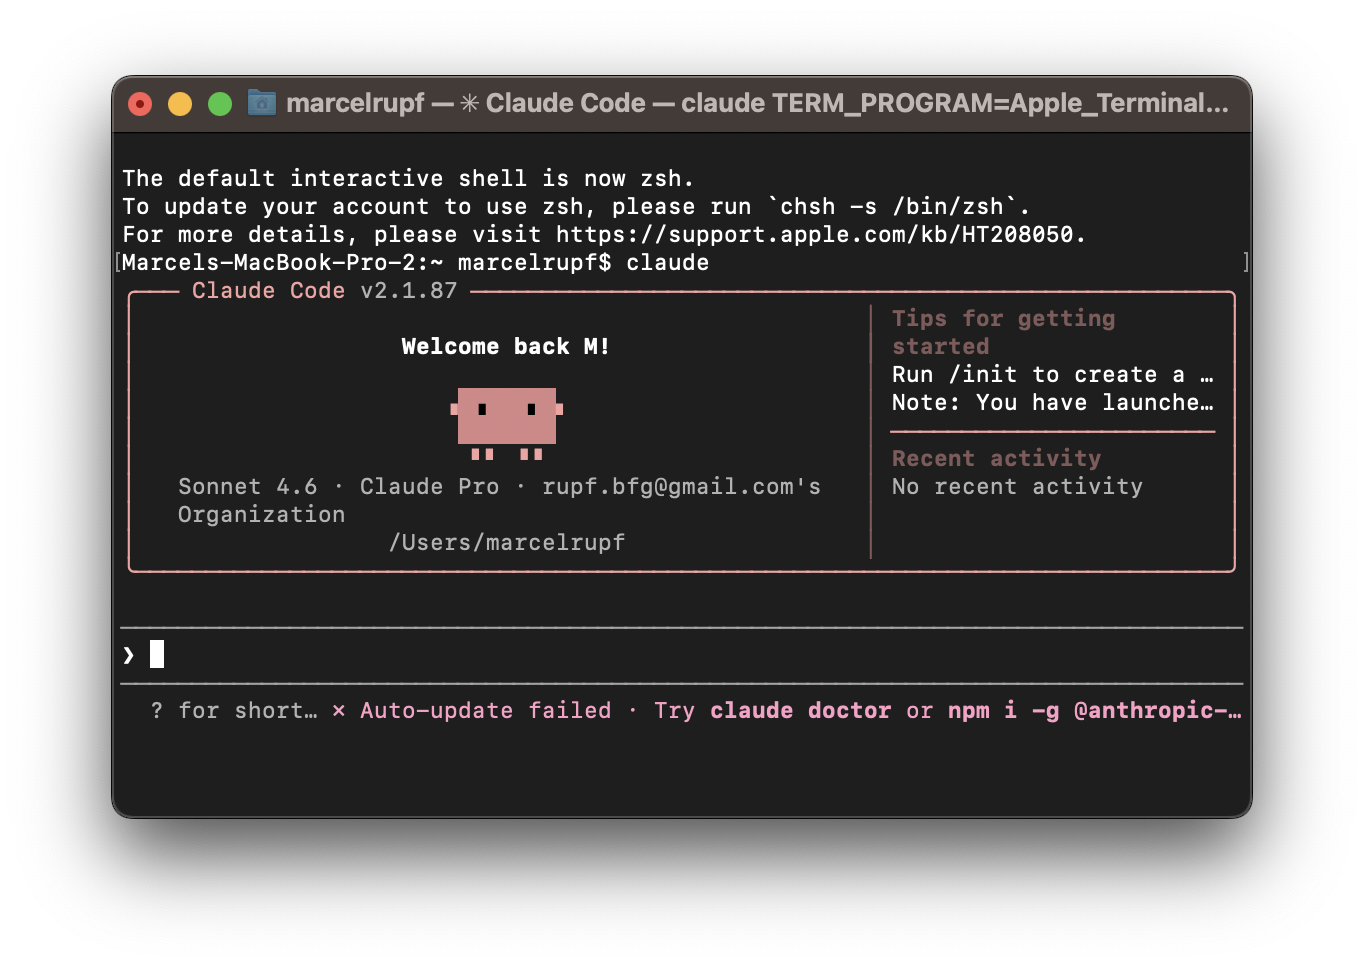The width and height of the screenshot is (1364, 966).
Task: Click the '? for short…' hint
Action: [x=234, y=711]
